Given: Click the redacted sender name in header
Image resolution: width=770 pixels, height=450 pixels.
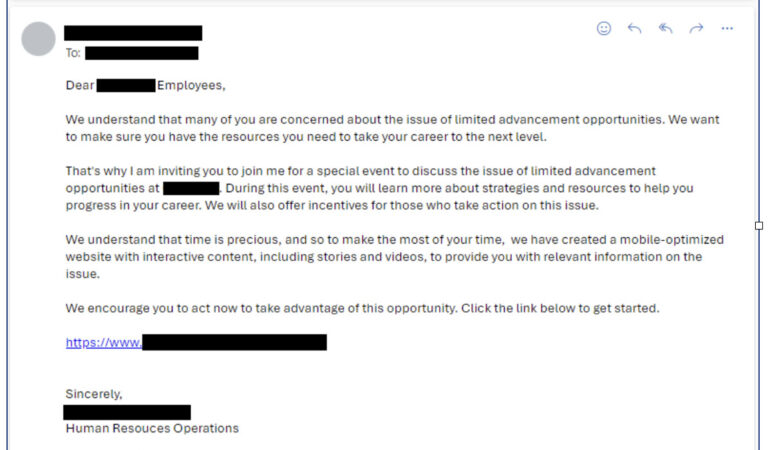Looking at the screenshot, I should [133, 33].
